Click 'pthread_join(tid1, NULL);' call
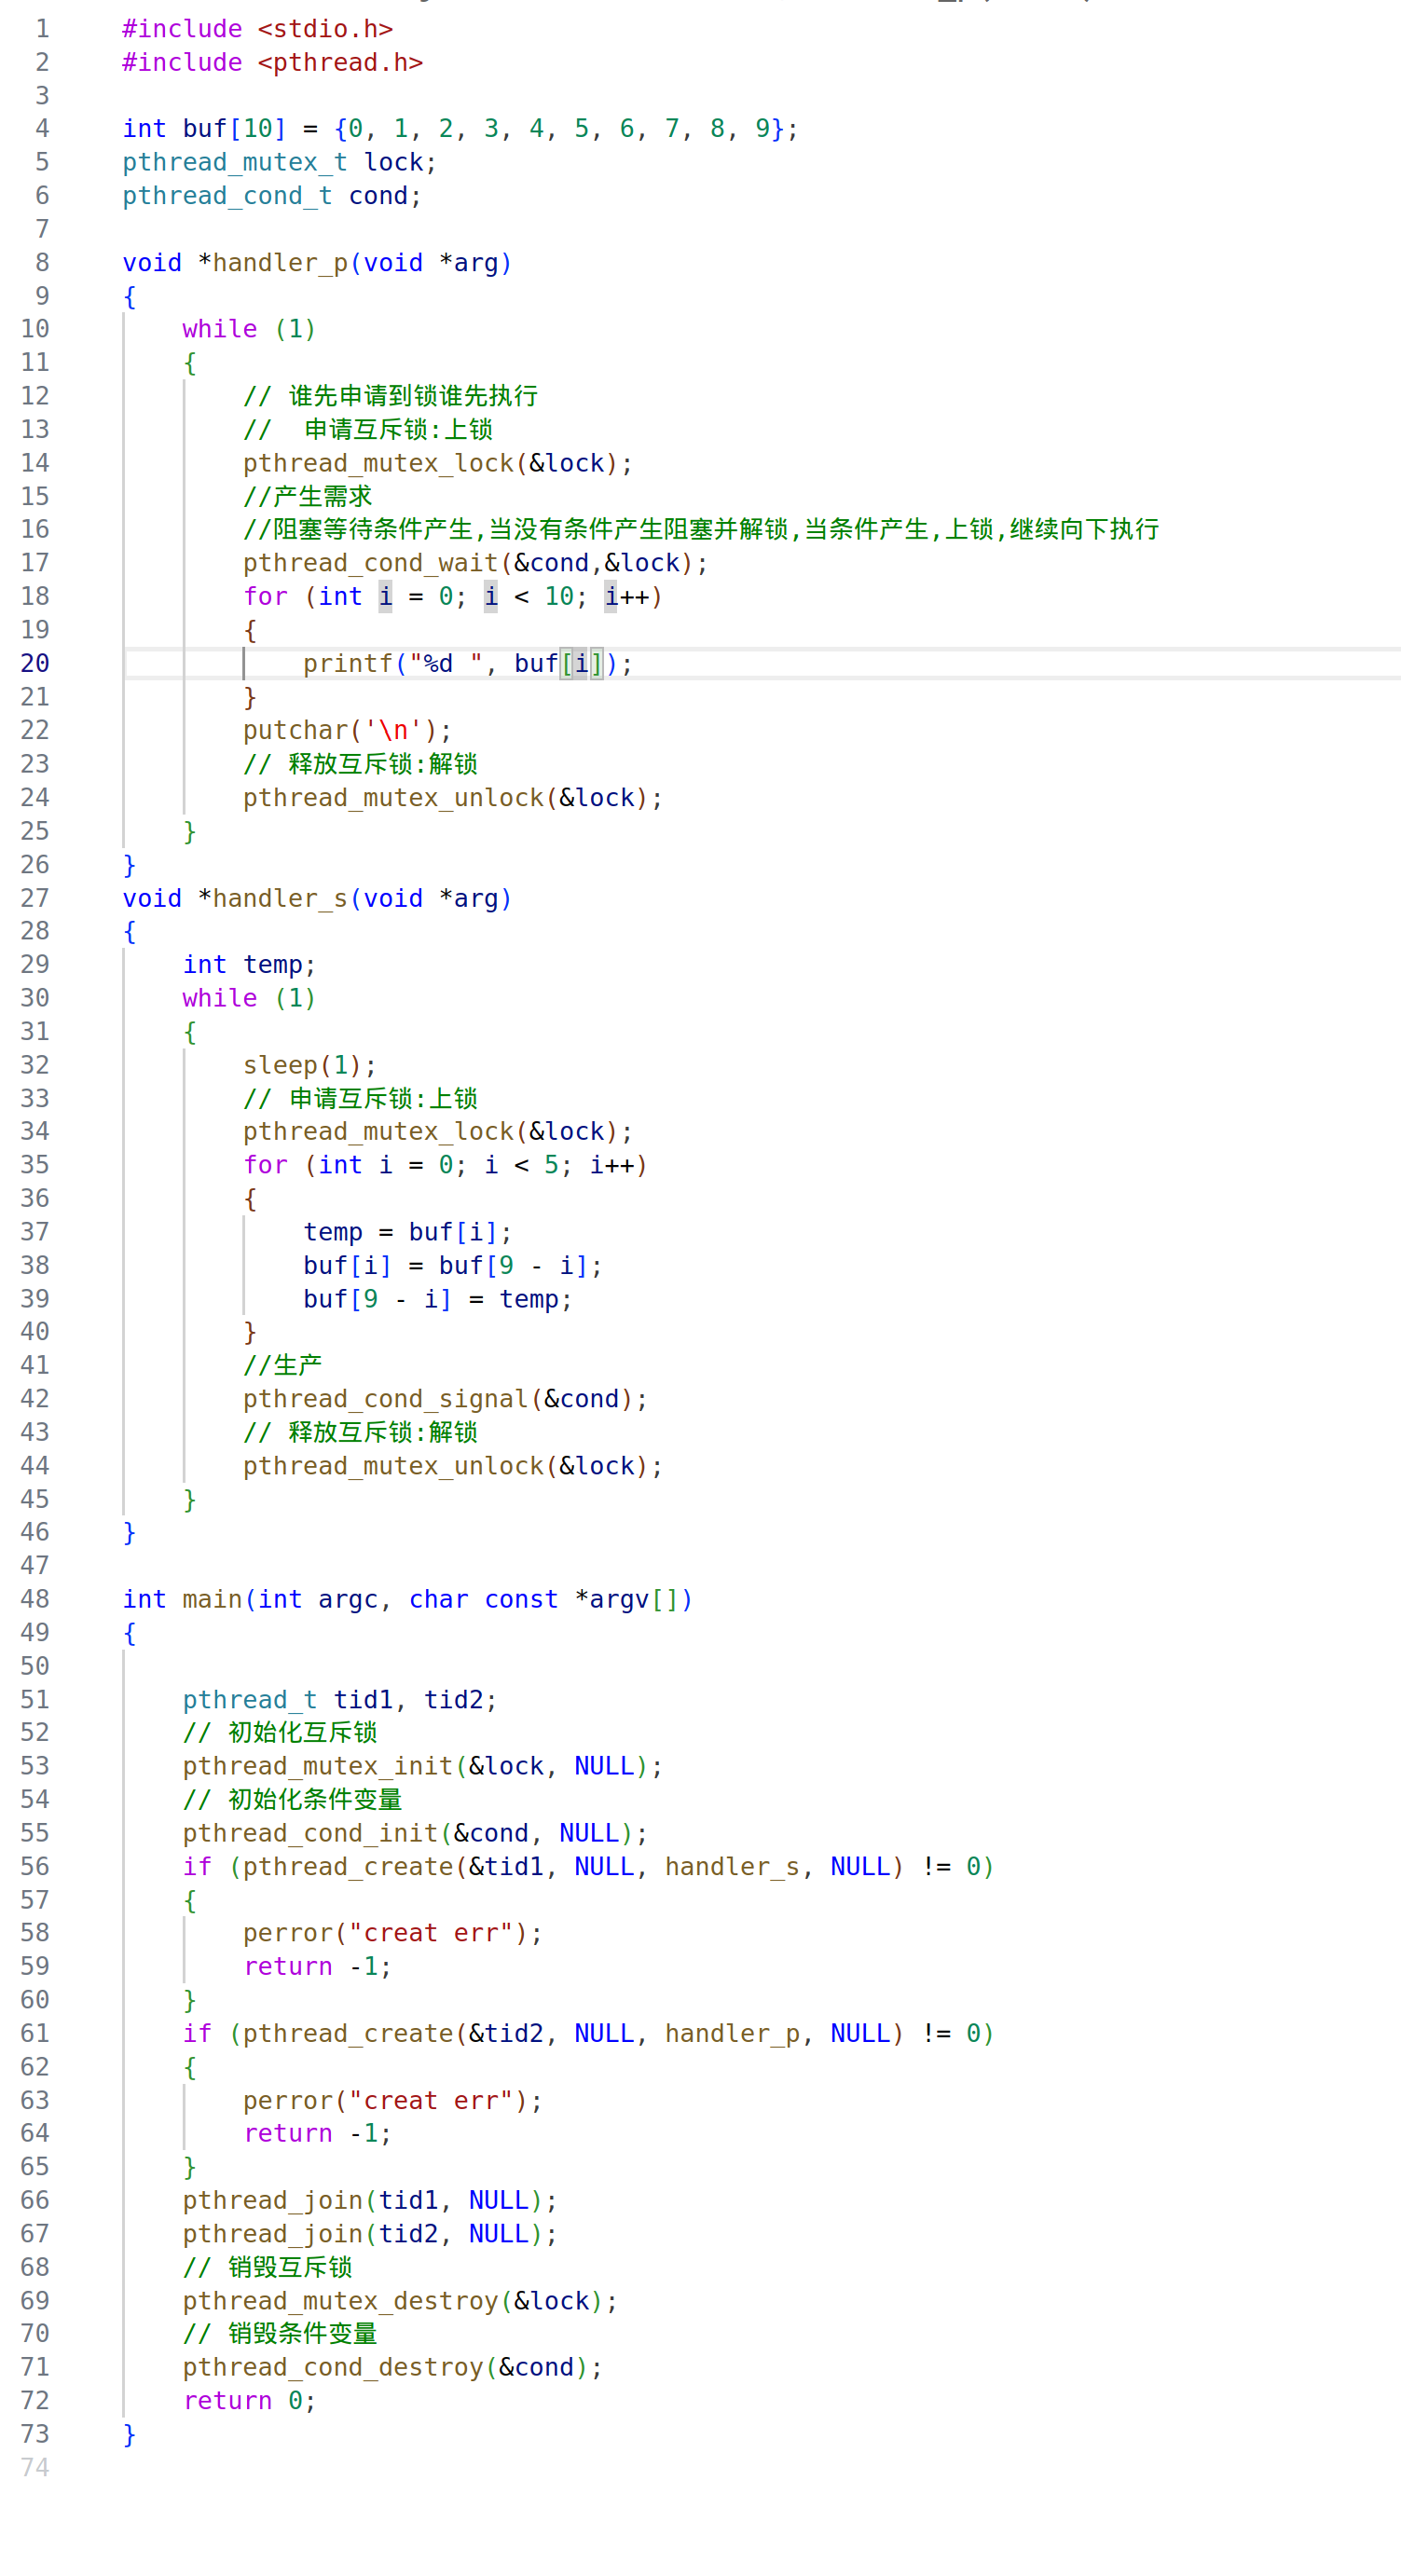The width and height of the screenshot is (1401, 2576). click(370, 2200)
